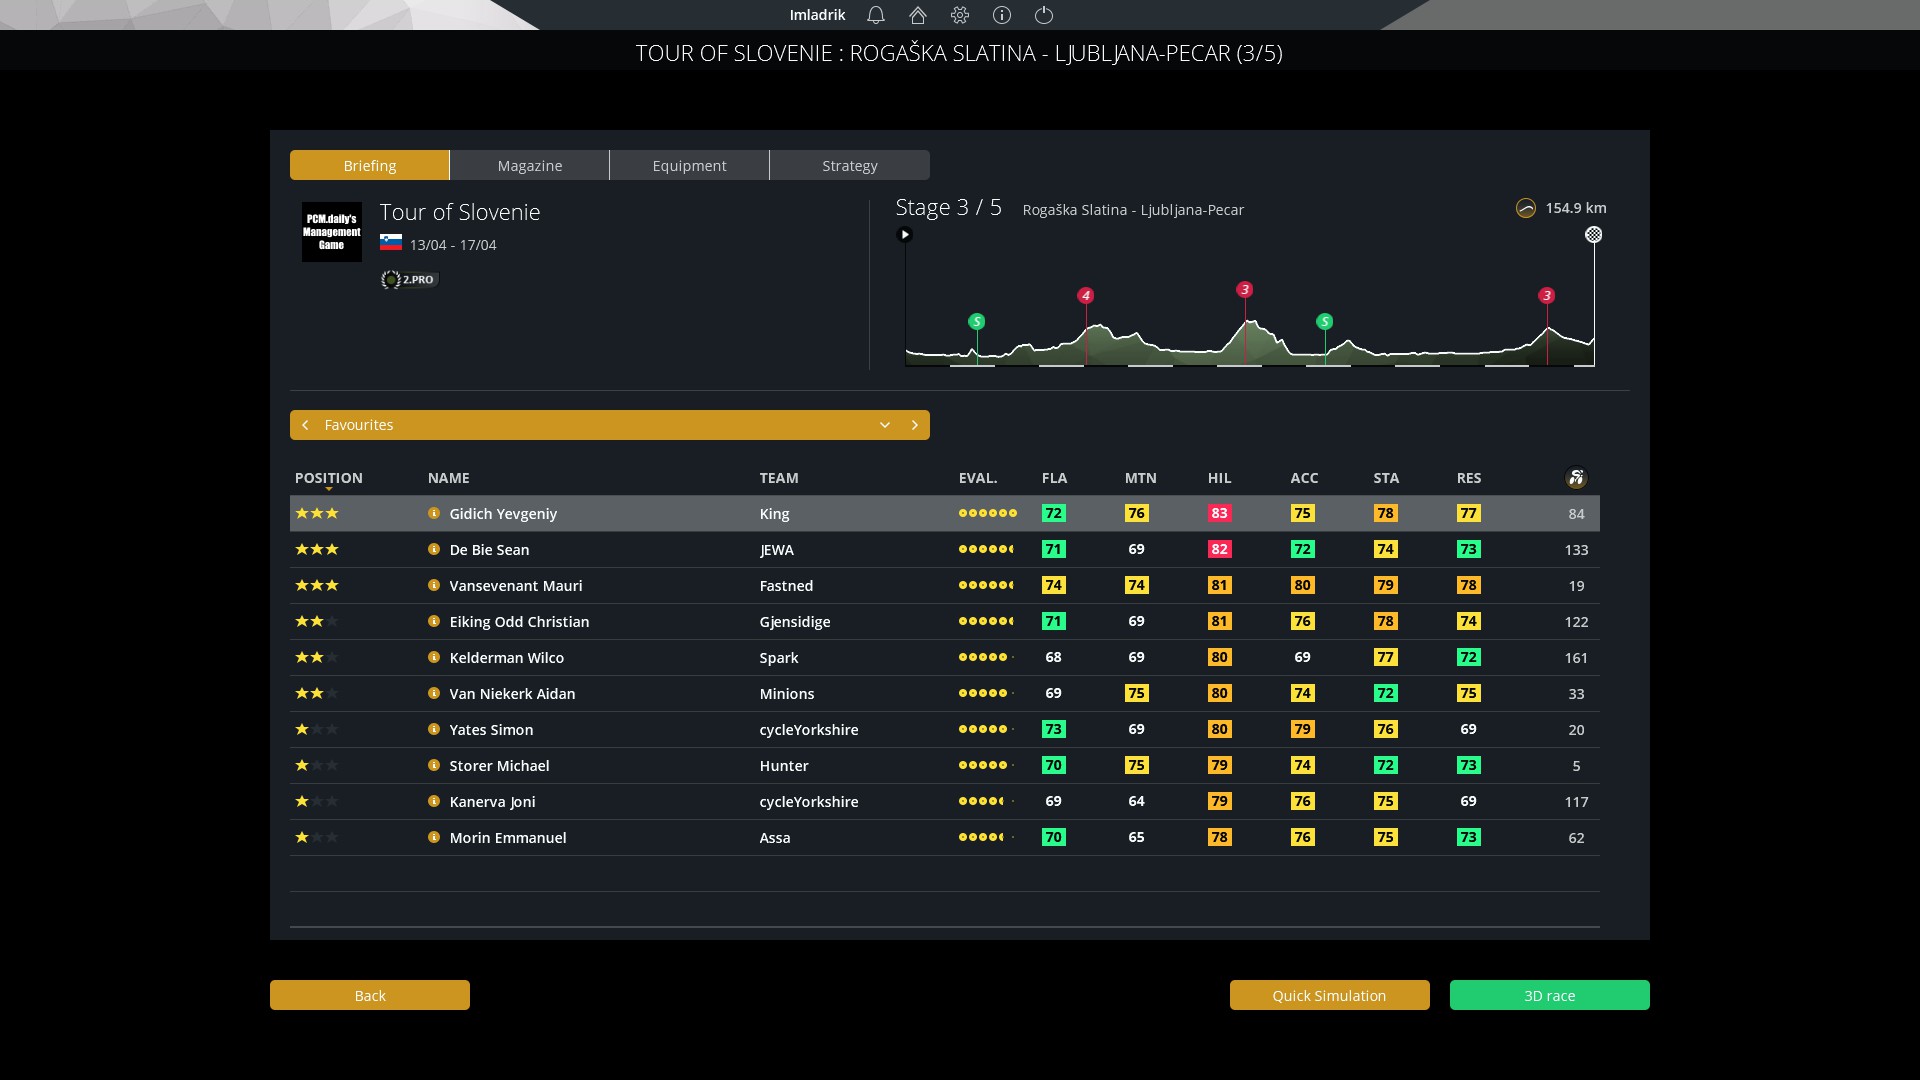Click the home icon in top bar
This screenshot has width=1920, height=1080.
918,15
